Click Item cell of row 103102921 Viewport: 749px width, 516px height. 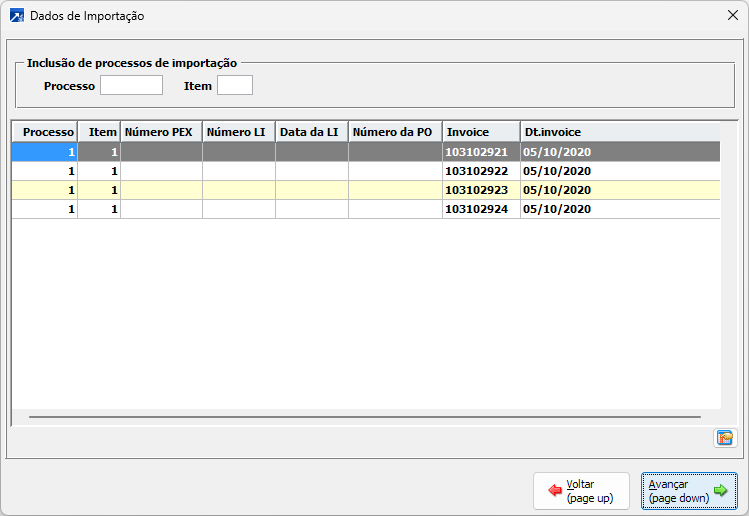click(x=99, y=152)
